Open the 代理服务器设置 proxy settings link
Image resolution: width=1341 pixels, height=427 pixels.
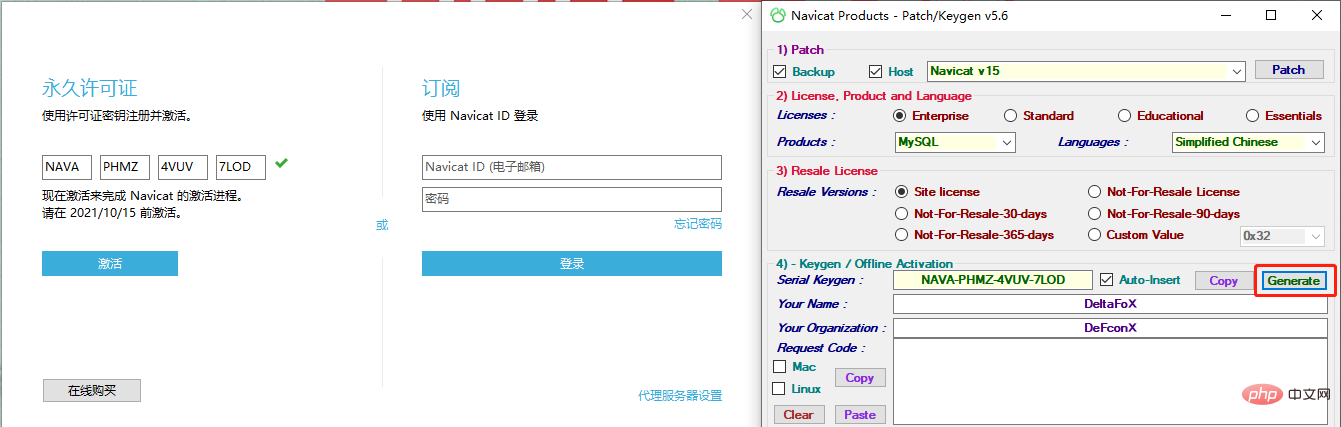[x=680, y=396]
